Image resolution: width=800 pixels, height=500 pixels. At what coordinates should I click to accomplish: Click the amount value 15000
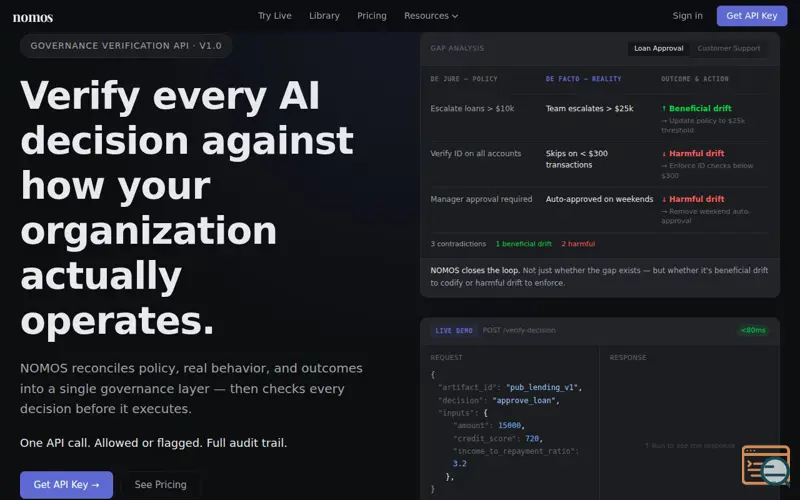509,426
